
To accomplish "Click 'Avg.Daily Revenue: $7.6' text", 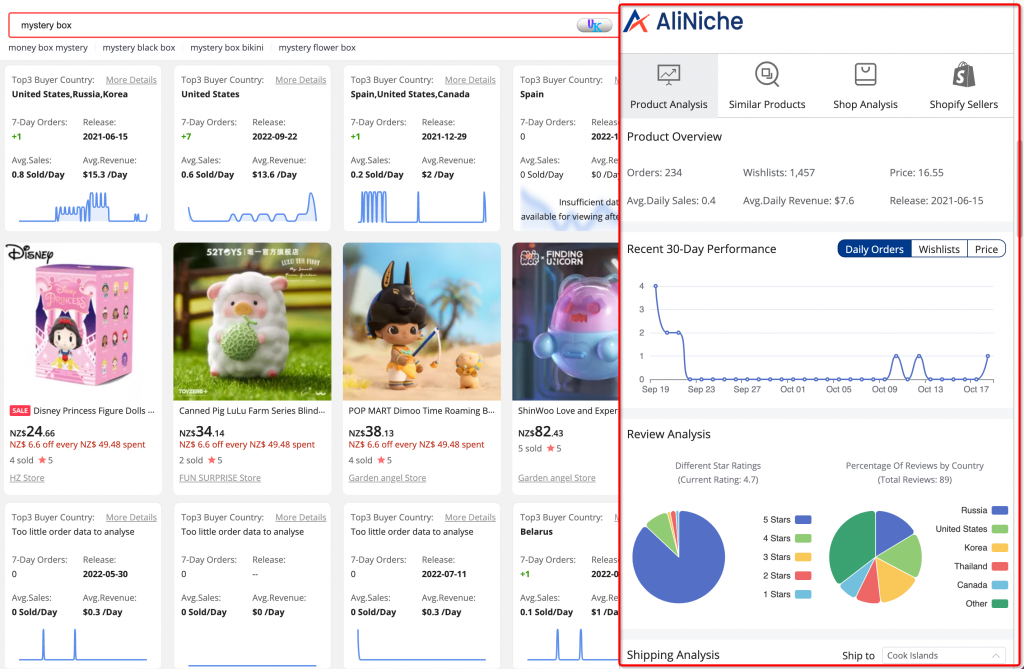I will 798,201.
